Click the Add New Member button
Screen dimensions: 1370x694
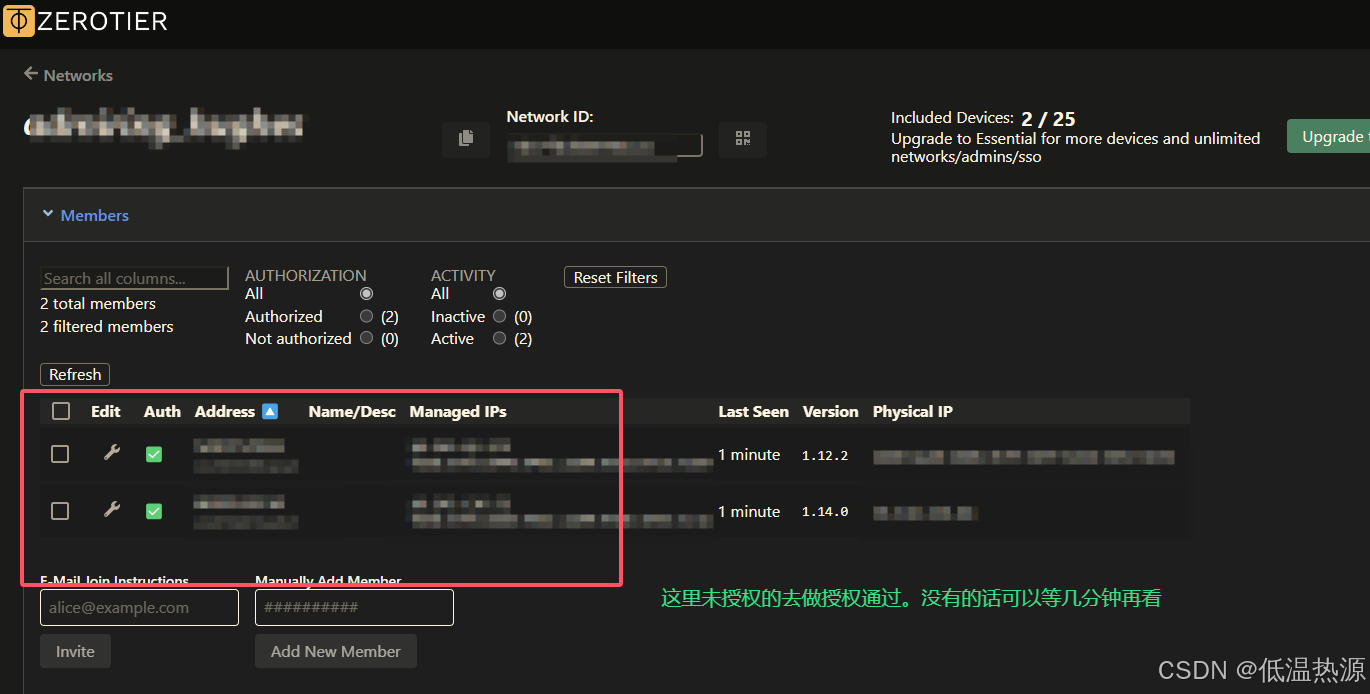click(x=336, y=651)
